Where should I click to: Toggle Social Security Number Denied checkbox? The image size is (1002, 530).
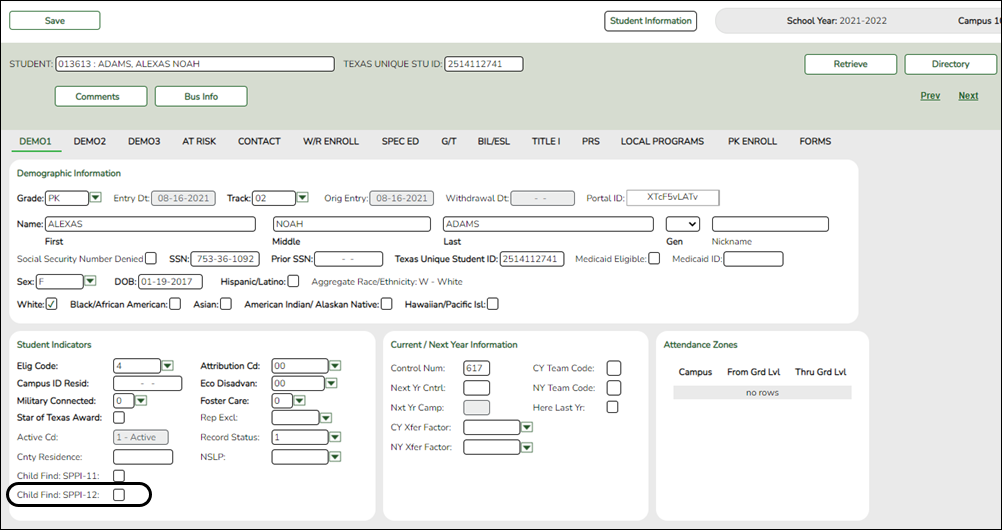(x=151, y=258)
